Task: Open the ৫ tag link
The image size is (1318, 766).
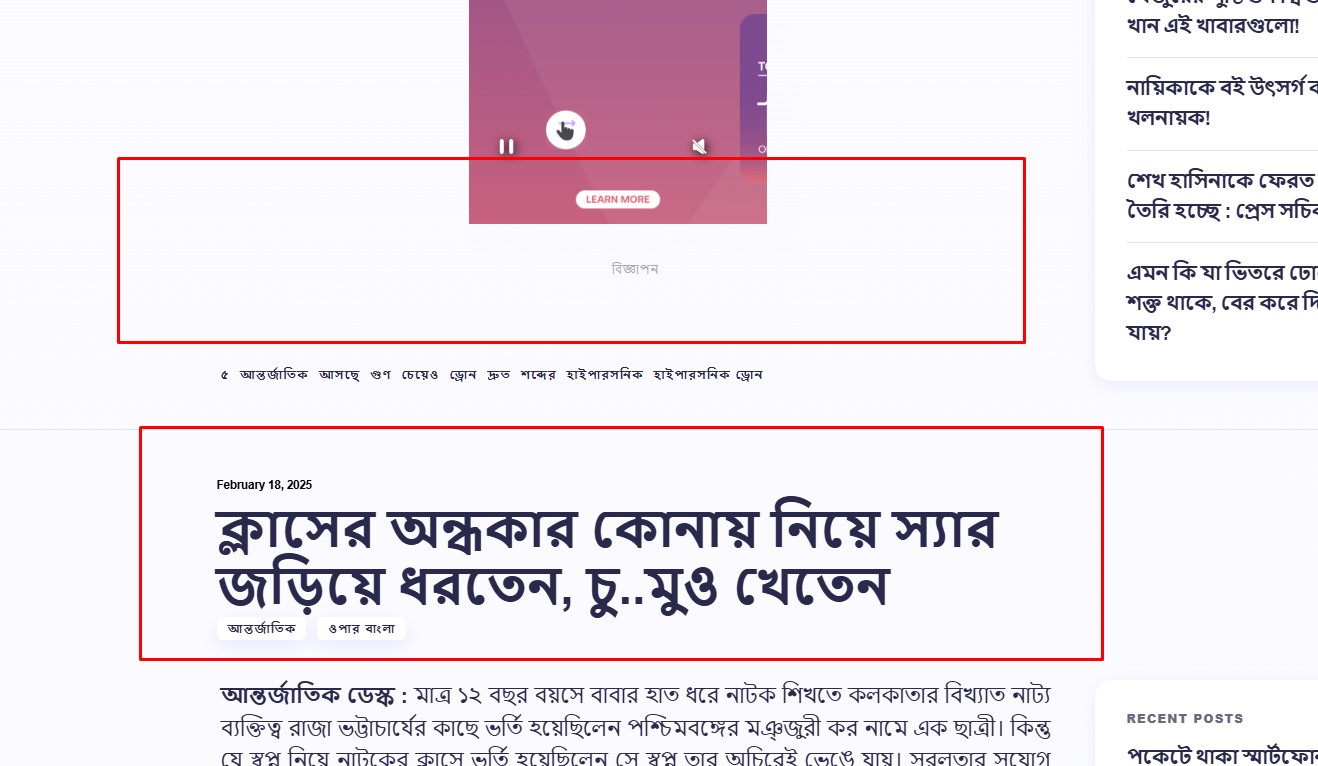Action: [224, 375]
